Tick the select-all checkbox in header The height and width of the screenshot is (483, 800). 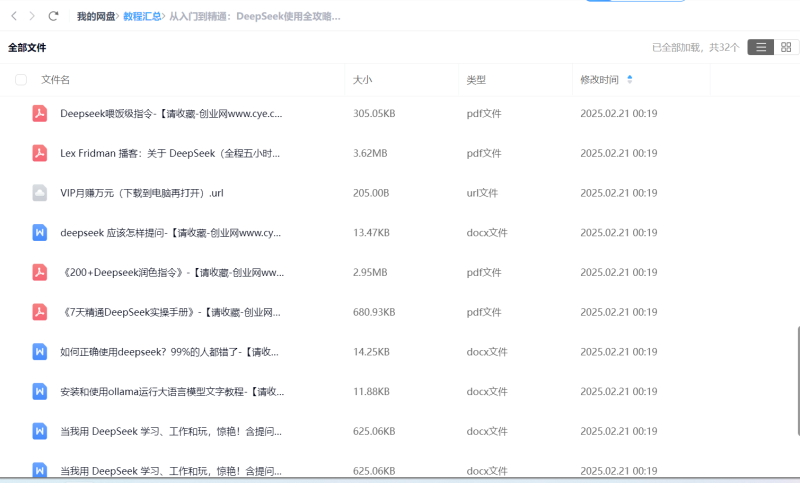pos(21,80)
